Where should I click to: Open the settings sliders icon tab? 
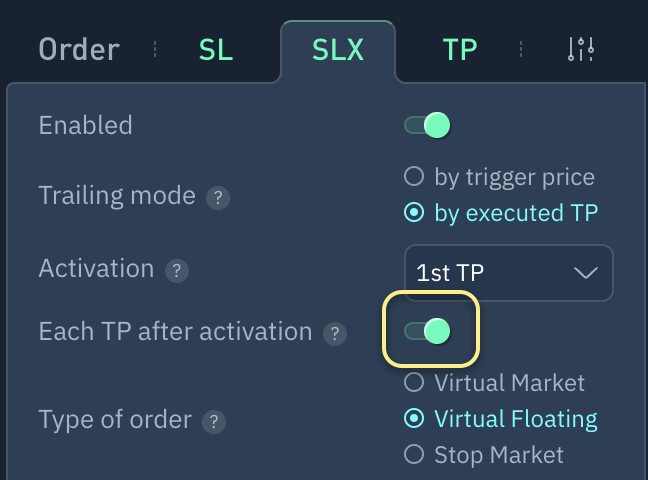tap(581, 50)
